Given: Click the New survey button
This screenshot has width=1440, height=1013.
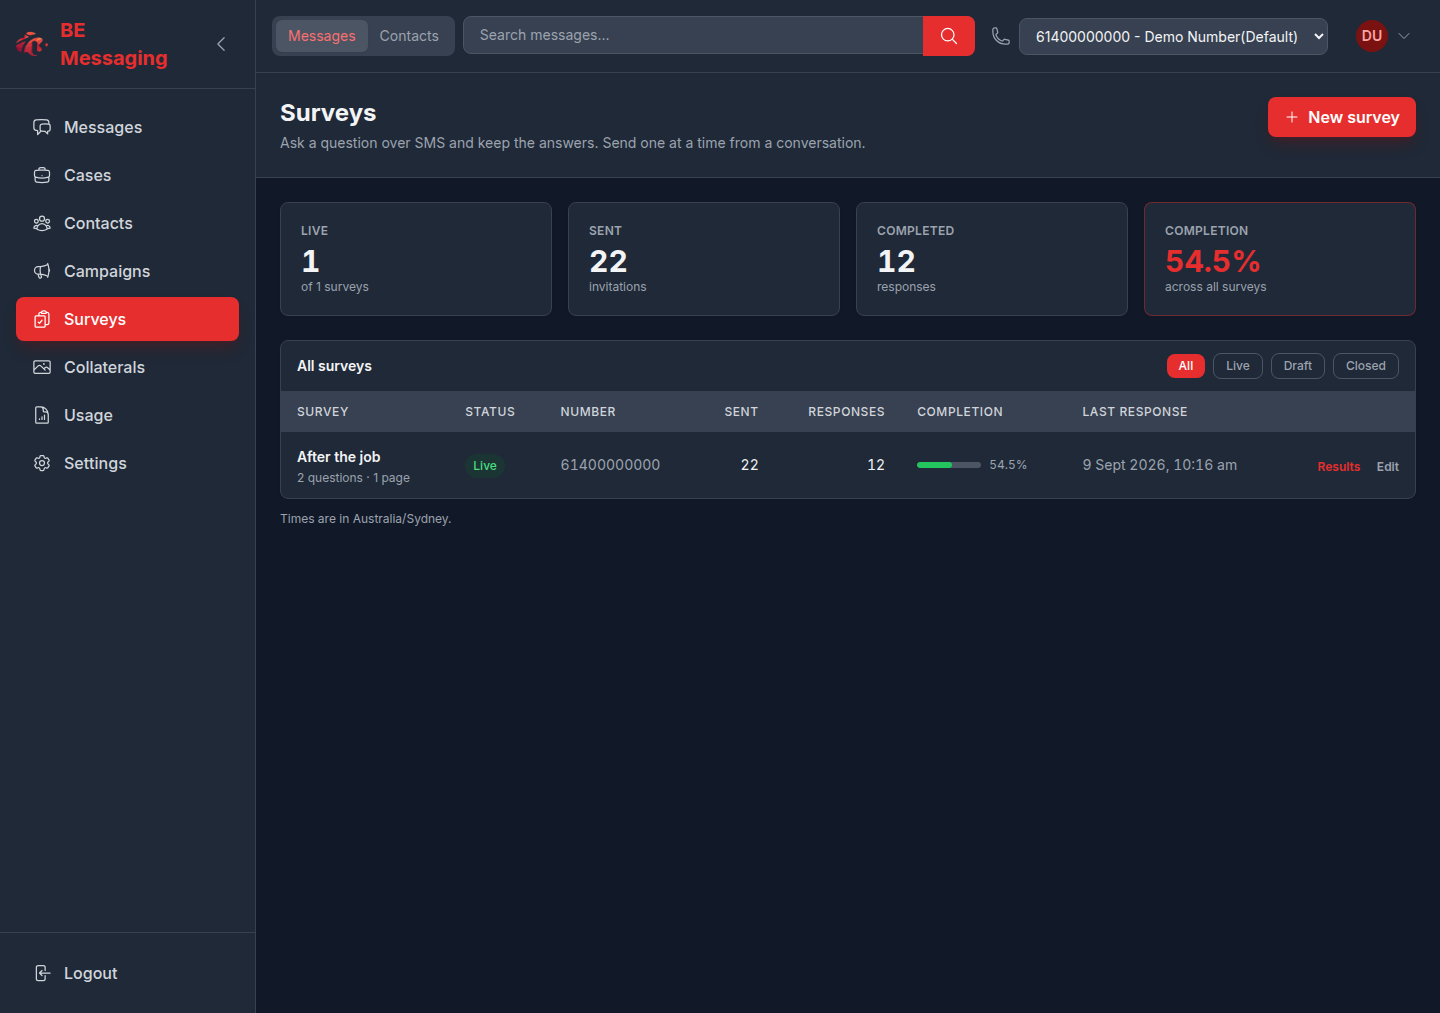Looking at the screenshot, I should point(1342,117).
